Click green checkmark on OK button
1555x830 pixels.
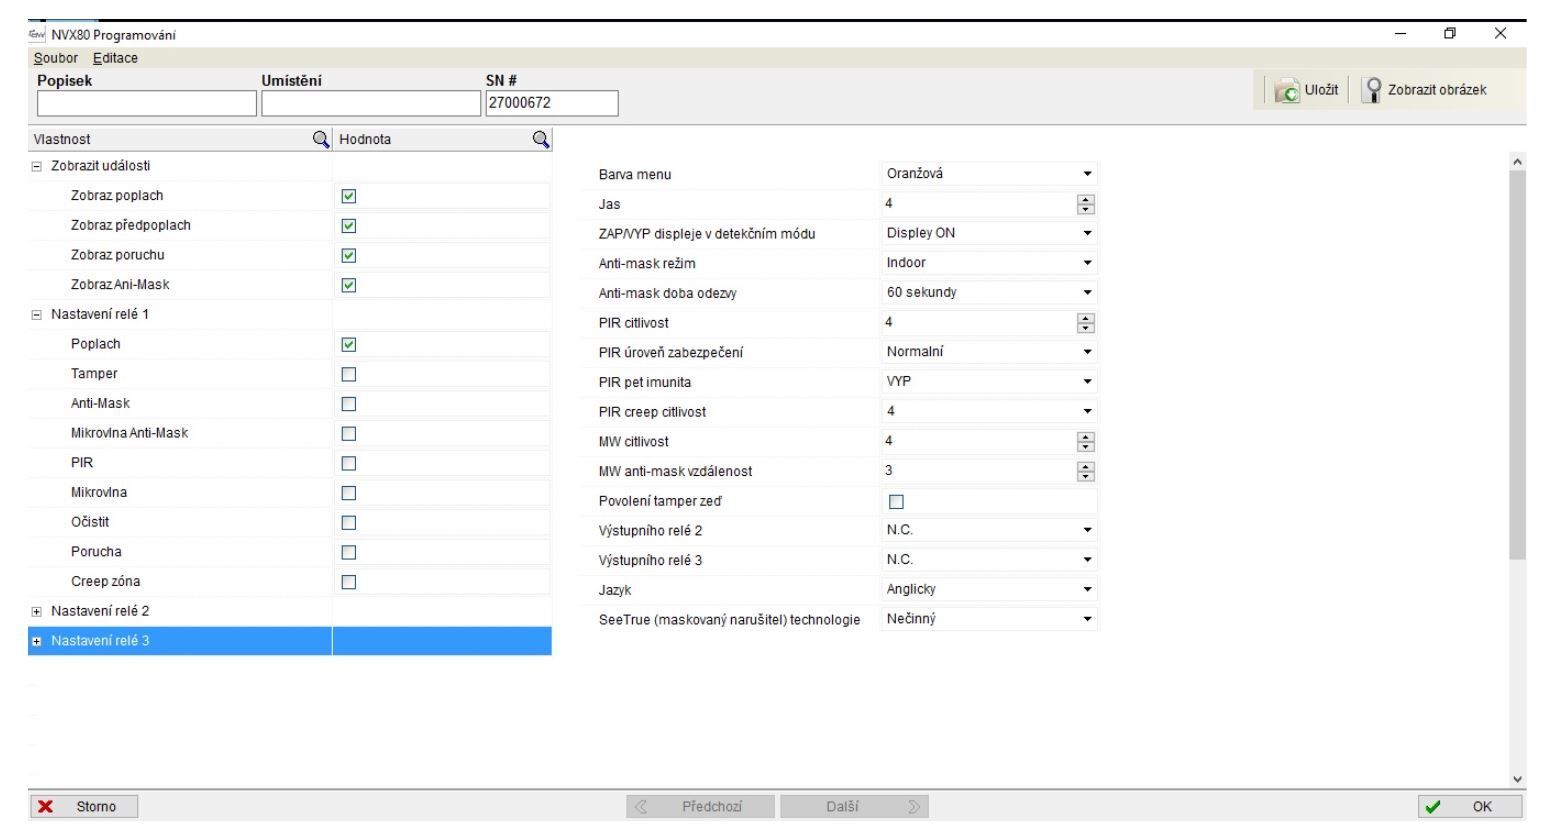(1434, 807)
